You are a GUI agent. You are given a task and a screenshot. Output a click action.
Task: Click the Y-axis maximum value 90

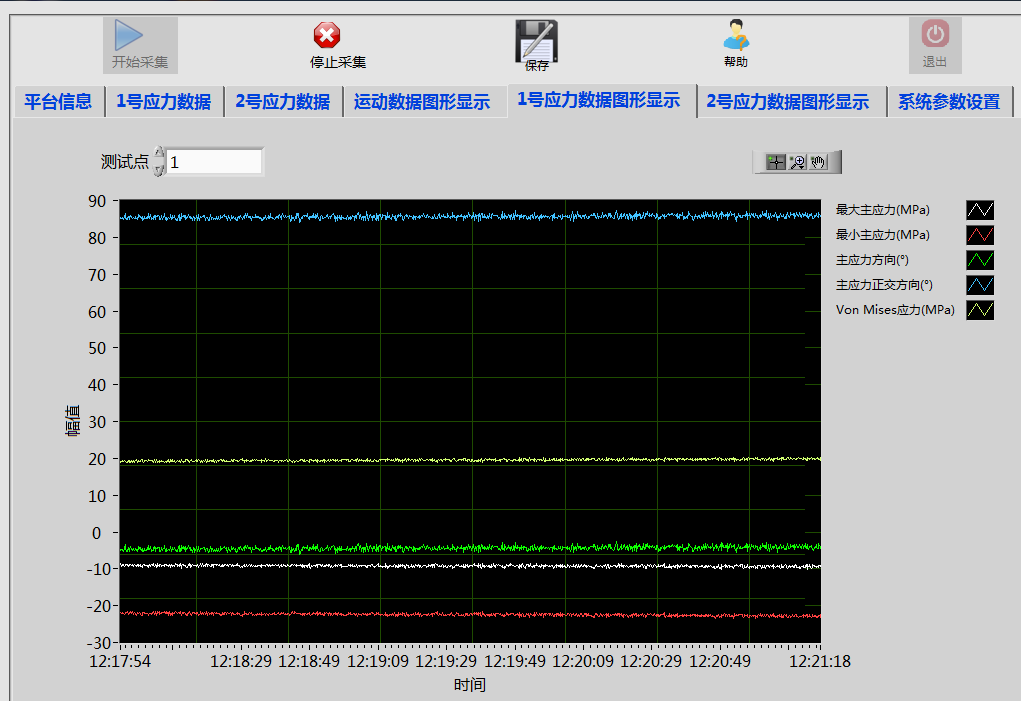point(97,201)
